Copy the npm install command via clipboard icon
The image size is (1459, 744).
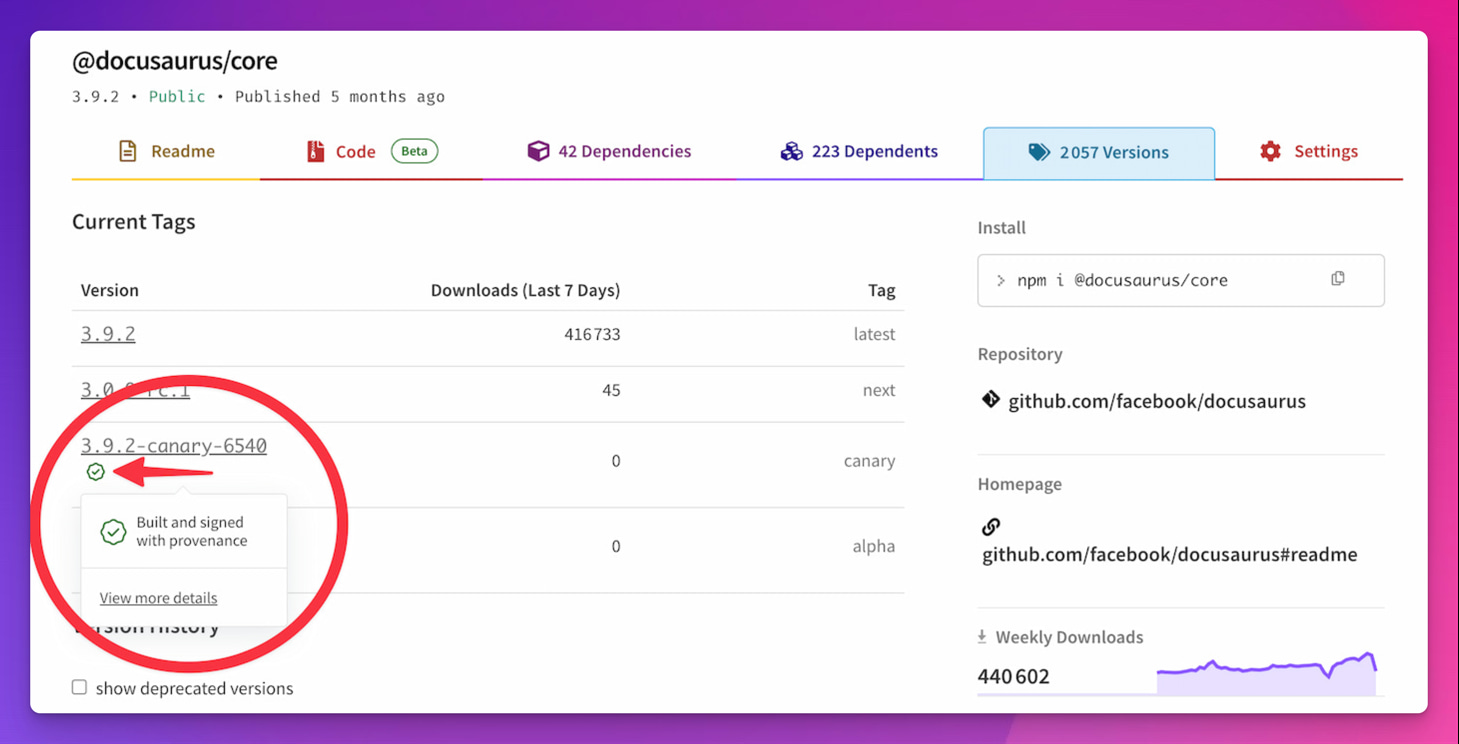point(1338,279)
